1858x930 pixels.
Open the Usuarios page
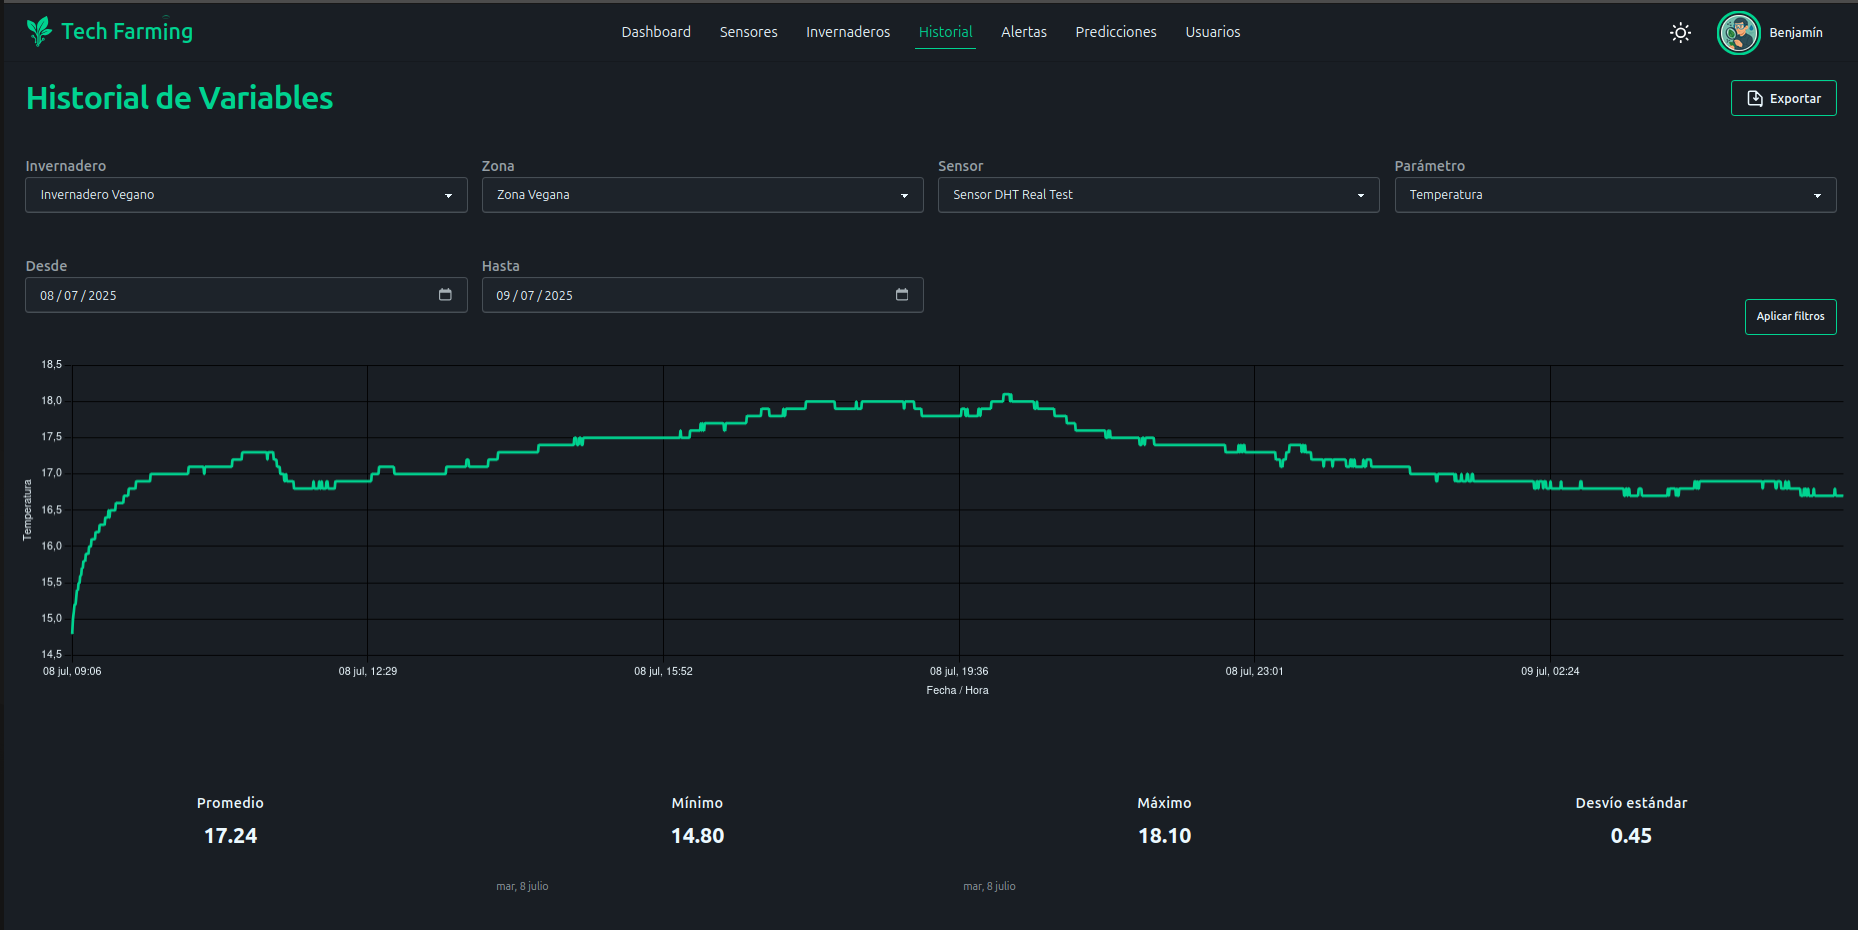pyautogui.click(x=1212, y=32)
